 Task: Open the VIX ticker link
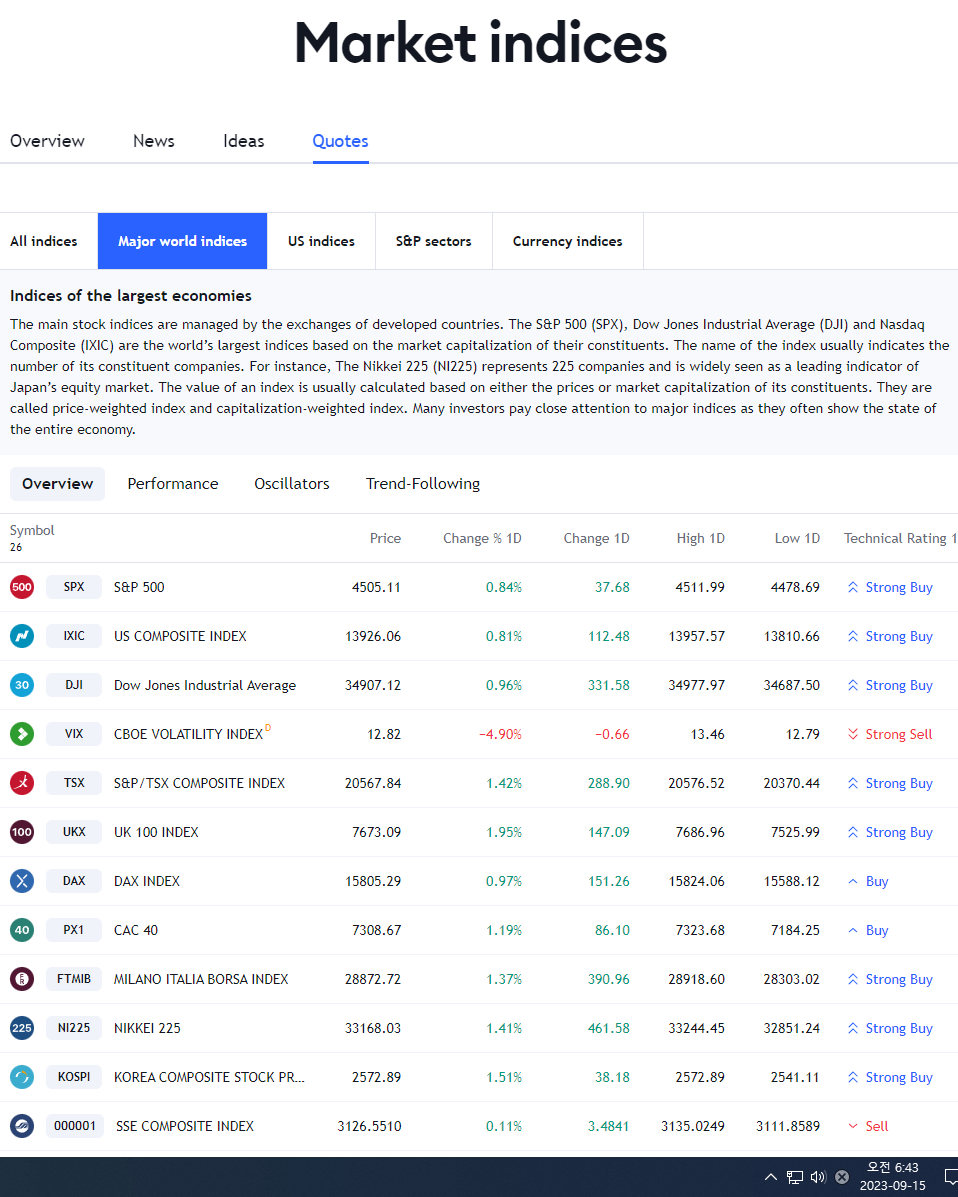(x=74, y=734)
